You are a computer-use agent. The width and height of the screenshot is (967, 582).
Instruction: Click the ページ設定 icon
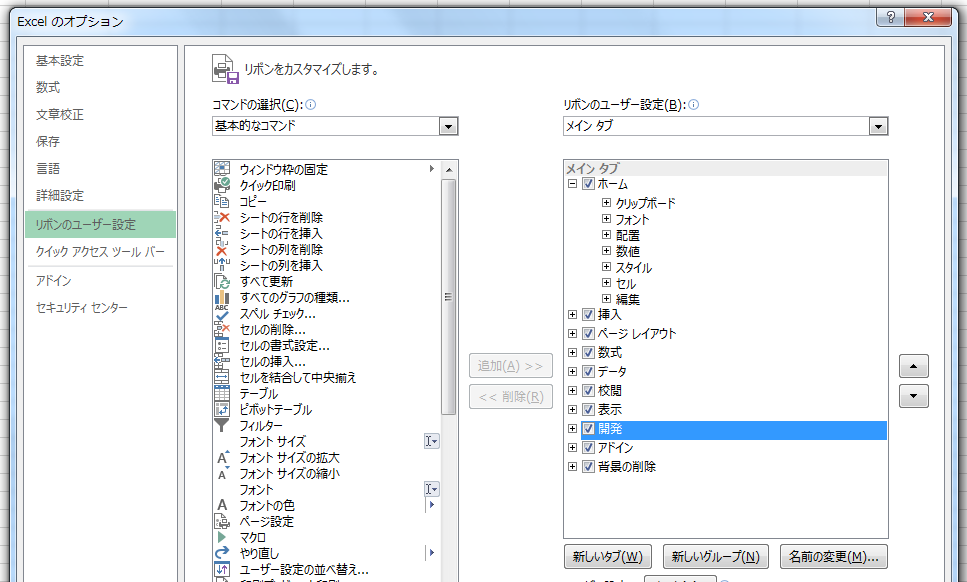pyautogui.click(x=222, y=522)
